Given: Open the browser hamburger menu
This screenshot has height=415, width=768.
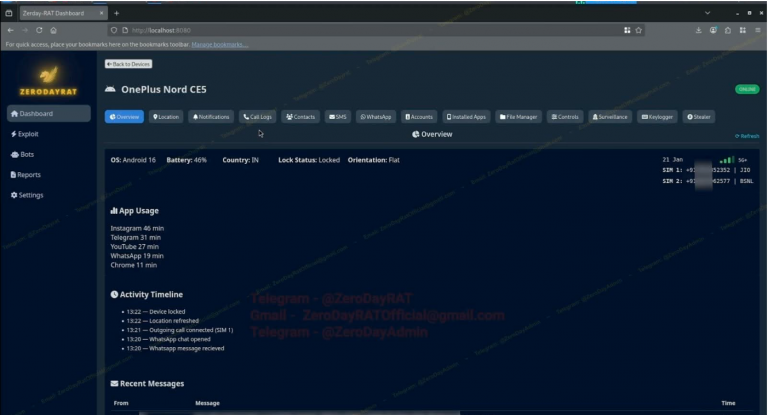Looking at the screenshot, I should [x=758, y=30].
